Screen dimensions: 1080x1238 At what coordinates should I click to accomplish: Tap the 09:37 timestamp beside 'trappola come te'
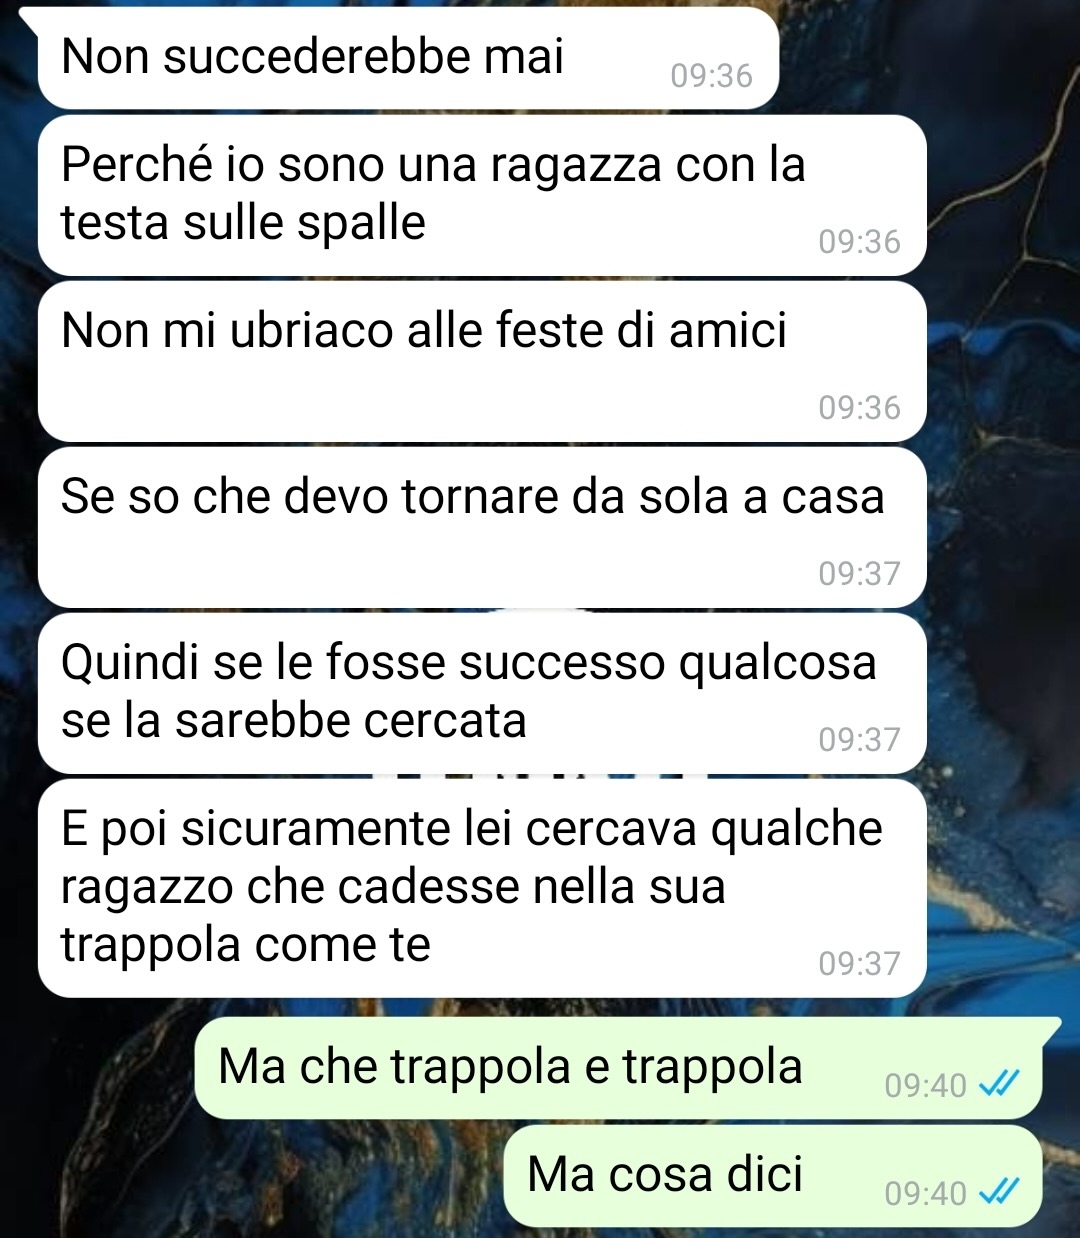pos(859,964)
